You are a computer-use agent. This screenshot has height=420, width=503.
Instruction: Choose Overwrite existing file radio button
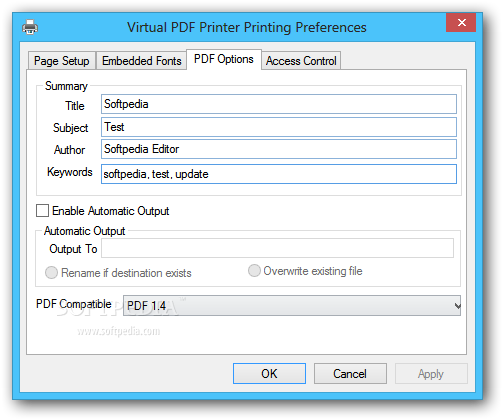tap(254, 271)
